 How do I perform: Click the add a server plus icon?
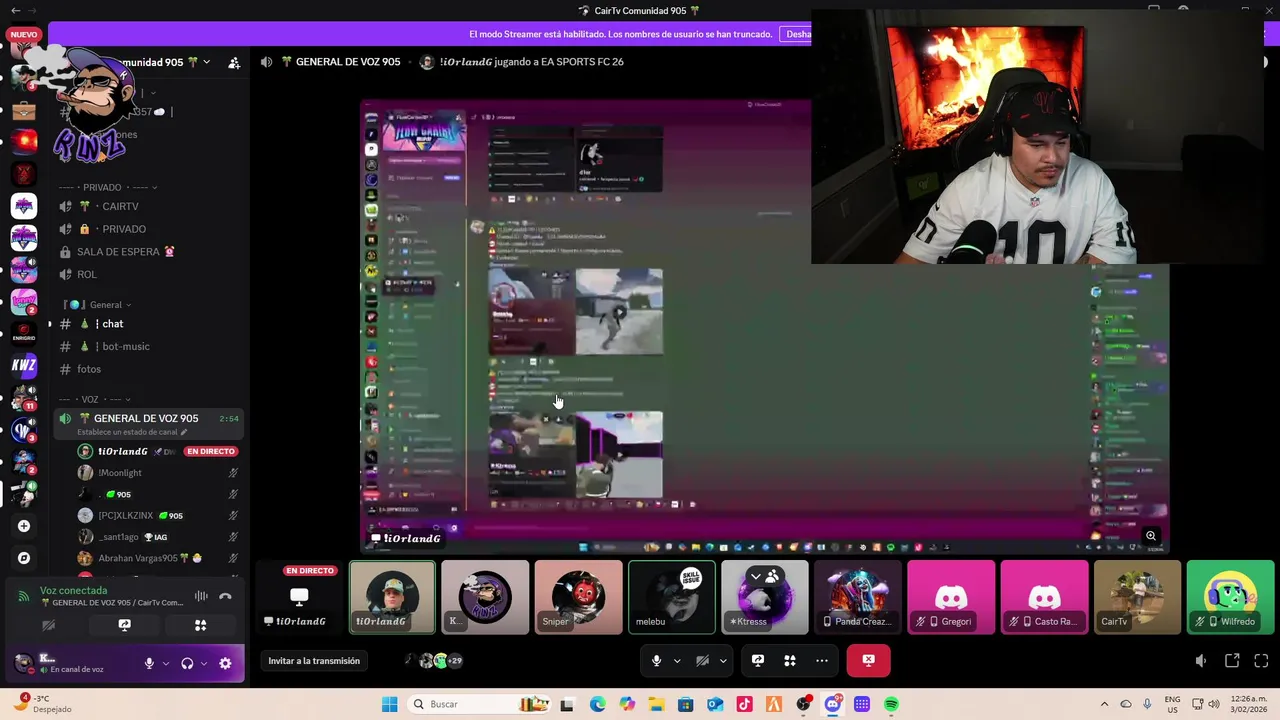point(24,526)
